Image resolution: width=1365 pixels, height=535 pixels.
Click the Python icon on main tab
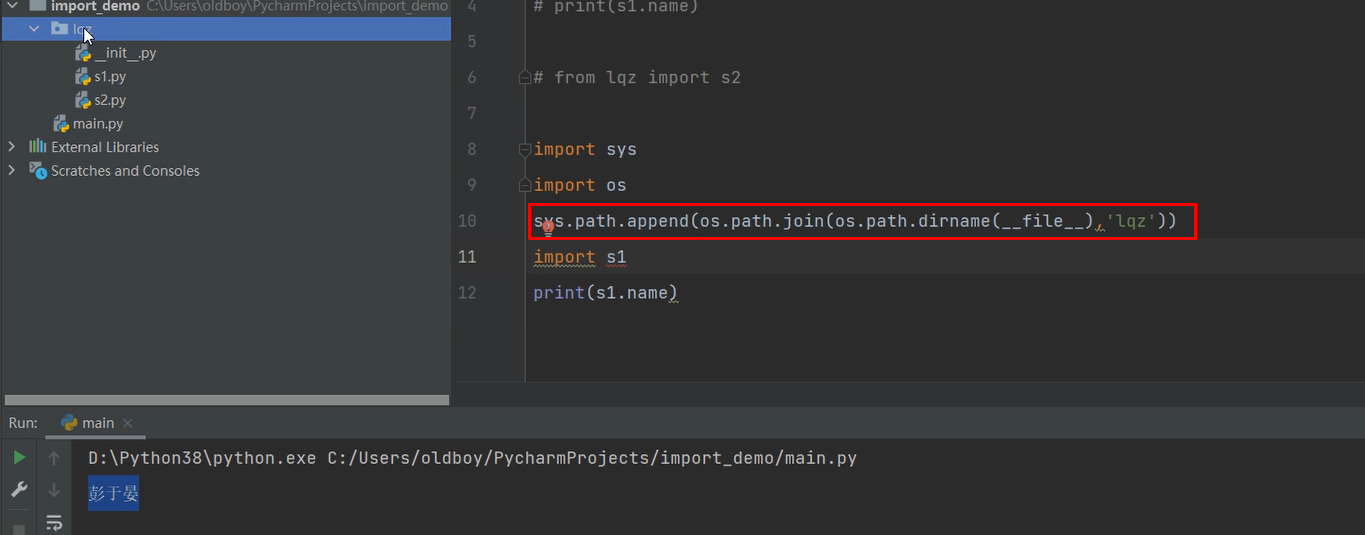(x=69, y=423)
